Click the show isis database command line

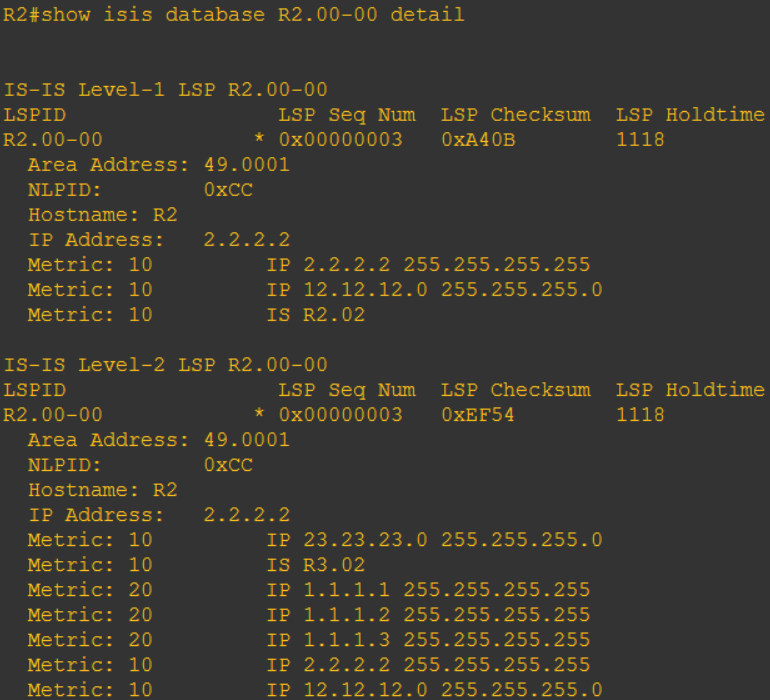[x=234, y=15]
